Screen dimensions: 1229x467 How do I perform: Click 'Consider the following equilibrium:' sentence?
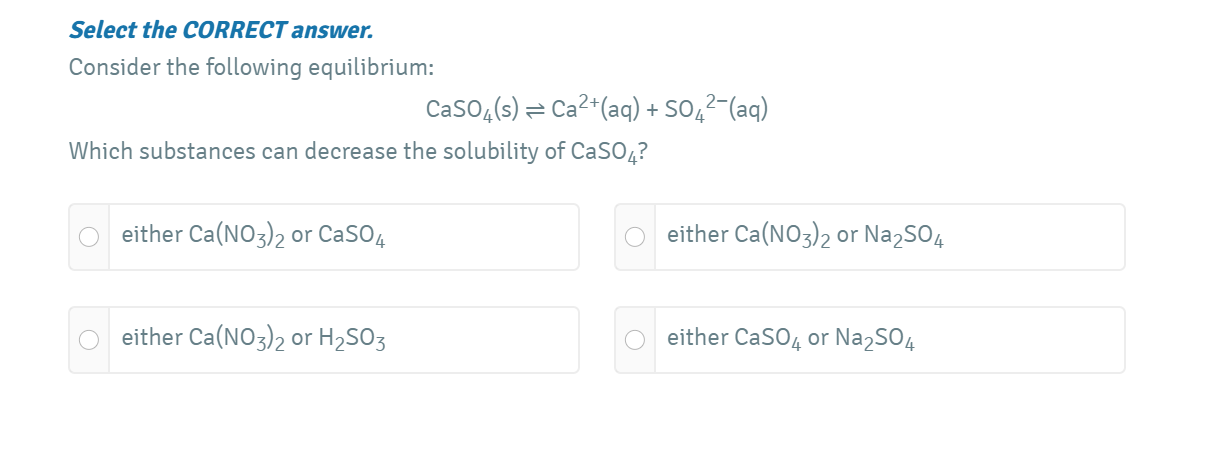click(251, 68)
